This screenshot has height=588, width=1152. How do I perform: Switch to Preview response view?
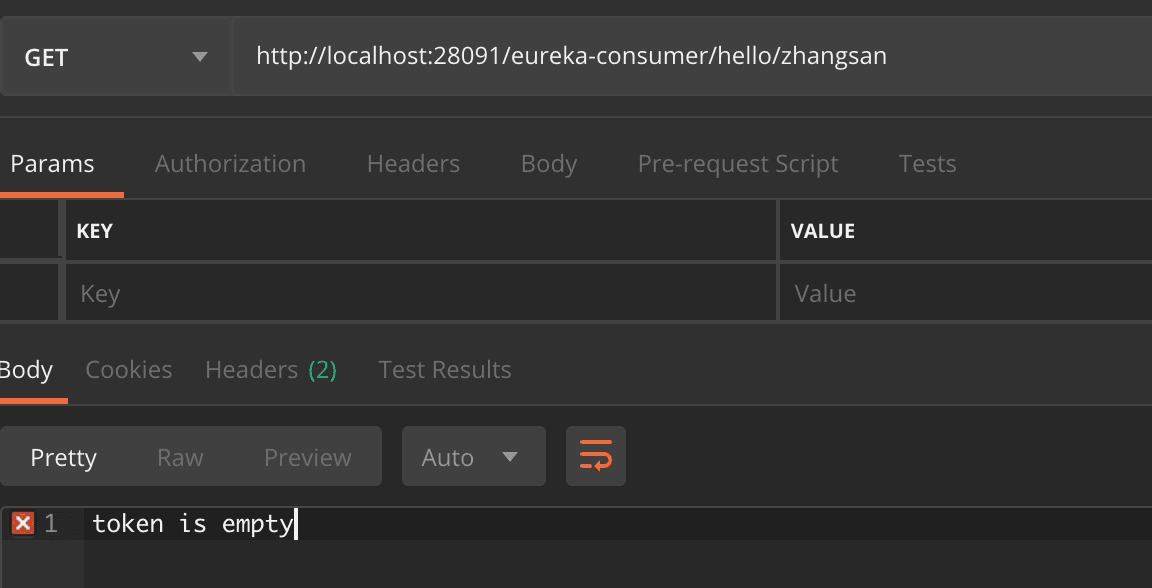click(x=308, y=458)
